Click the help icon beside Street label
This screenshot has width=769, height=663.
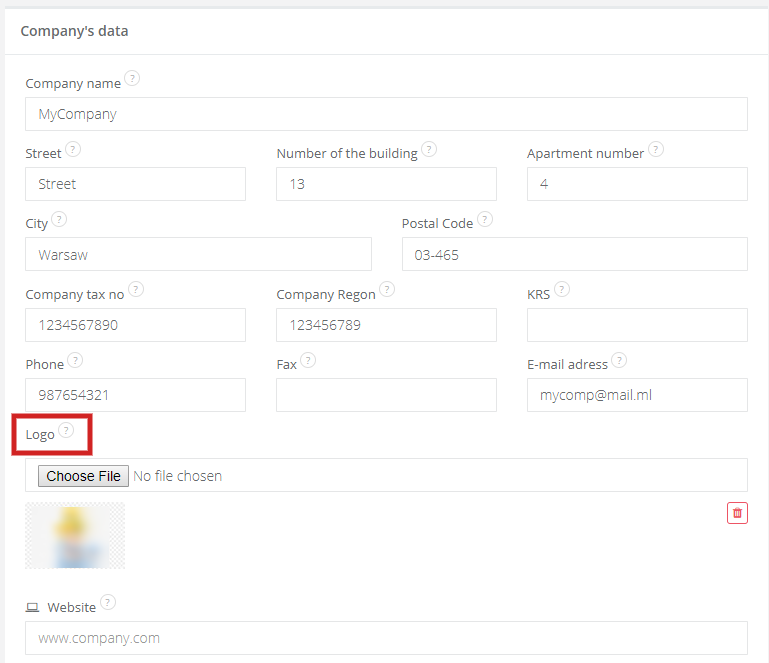[73, 149]
